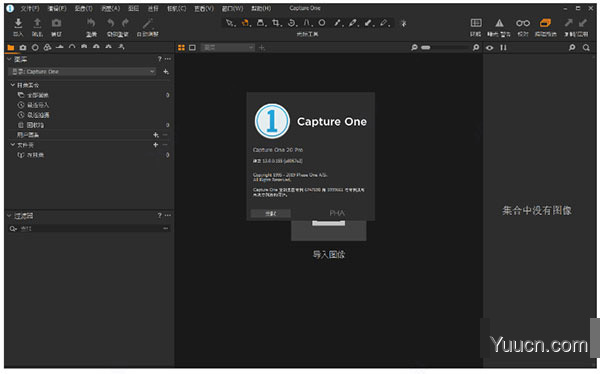Switch to the Capture camera tool tab
Image resolution: width=600 pixels, height=374 pixels.
coord(23,47)
